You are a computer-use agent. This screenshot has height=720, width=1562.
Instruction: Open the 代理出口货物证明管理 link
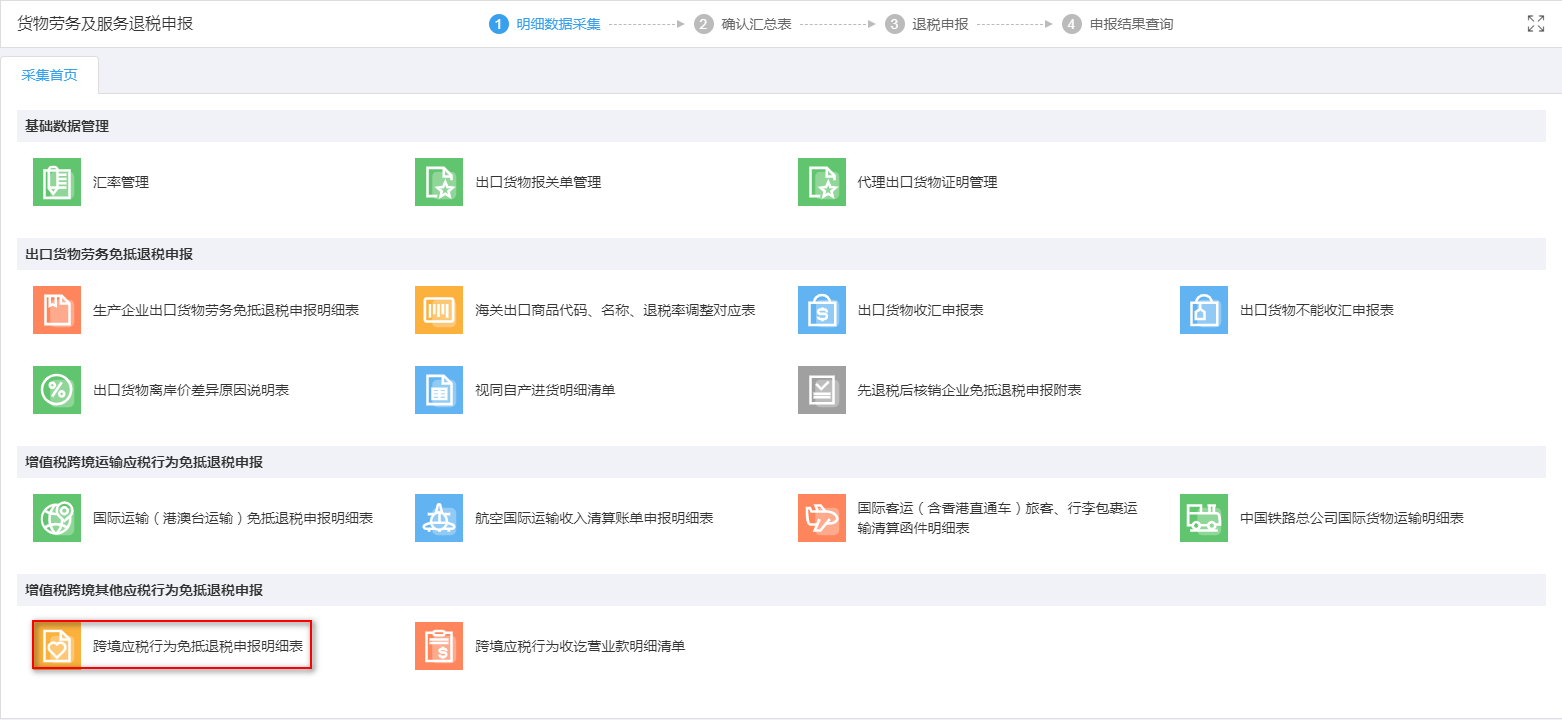pos(928,182)
